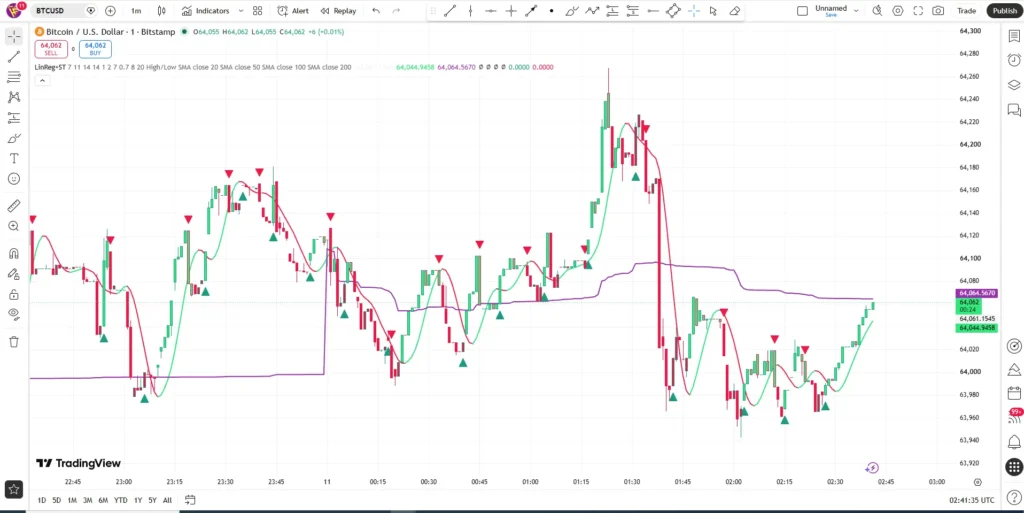Select the rotated rectangle tool in the favorites toolbar
Image resolution: width=1024 pixels, height=513 pixels.
pyautogui.click(x=673, y=10)
